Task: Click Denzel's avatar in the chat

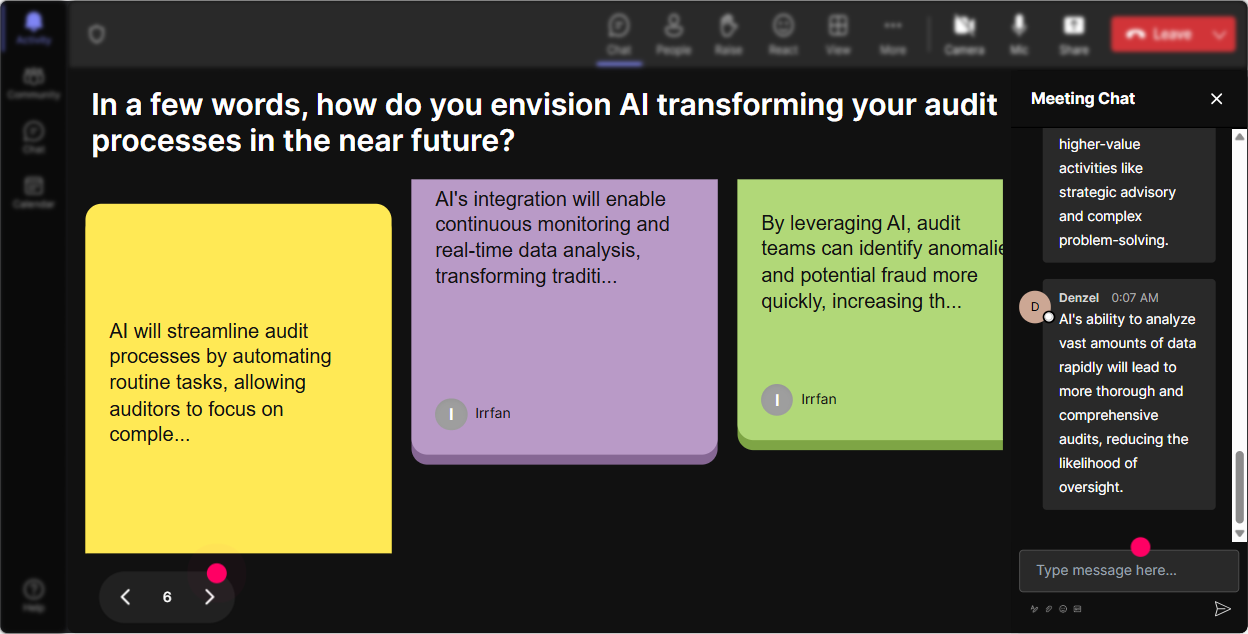Action: (1035, 307)
